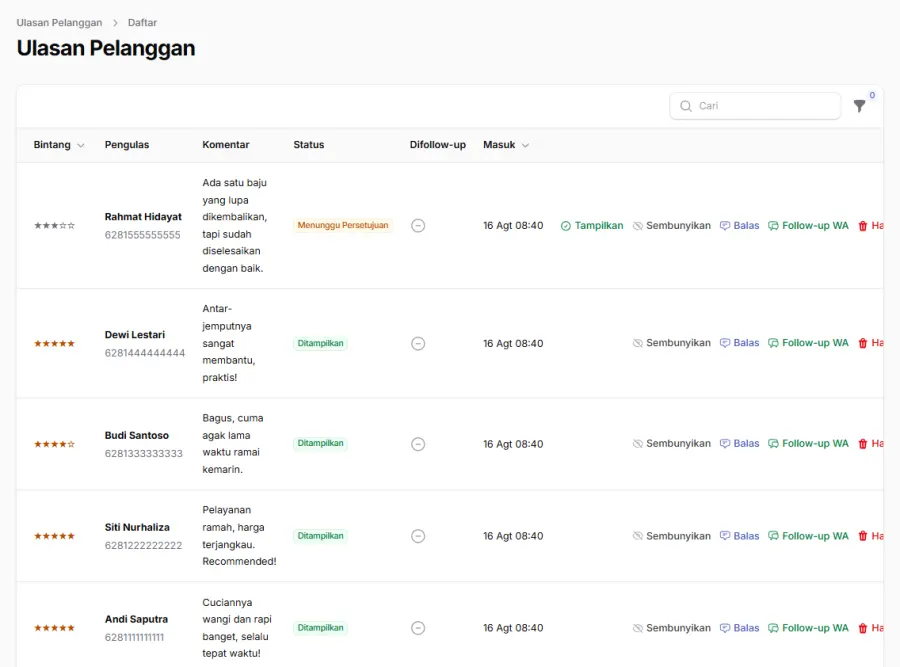This screenshot has width=900, height=667.
Task: Click Balas for Rahmat Hidayat's review
Action: (739, 226)
